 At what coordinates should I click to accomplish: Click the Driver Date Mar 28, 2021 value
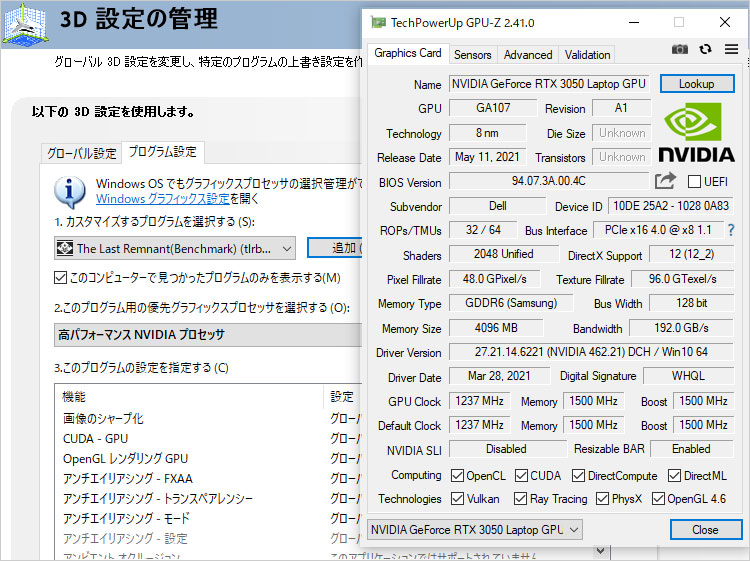499,376
